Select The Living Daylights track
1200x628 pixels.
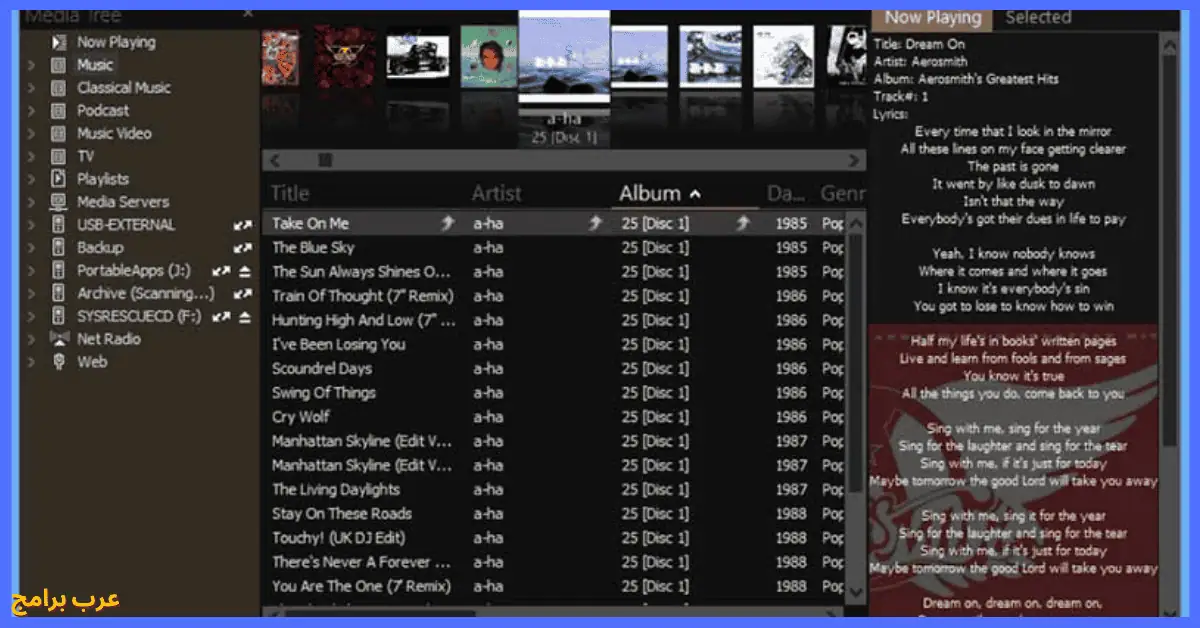pyautogui.click(x=336, y=490)
